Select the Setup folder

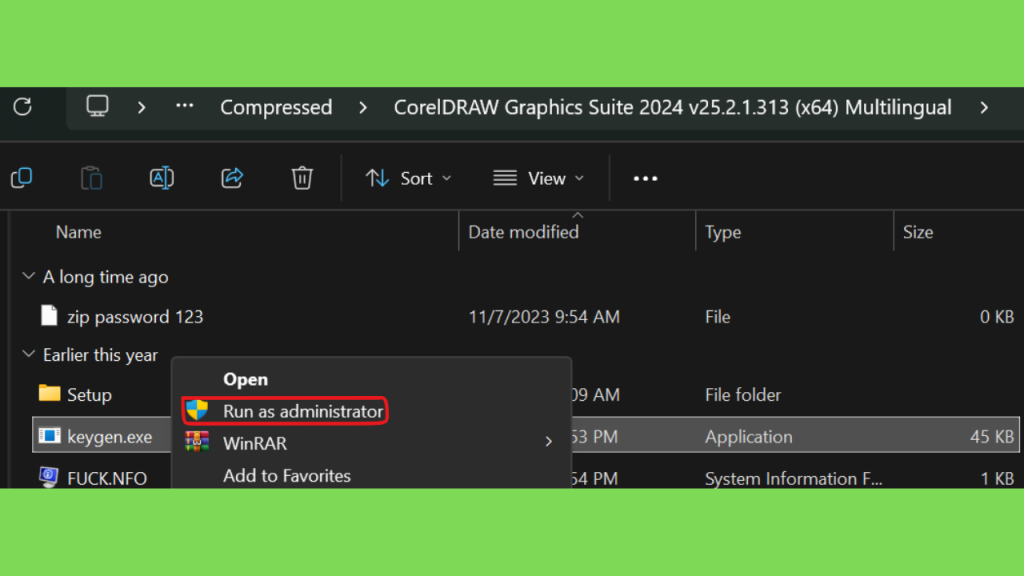tap(88, 395)
